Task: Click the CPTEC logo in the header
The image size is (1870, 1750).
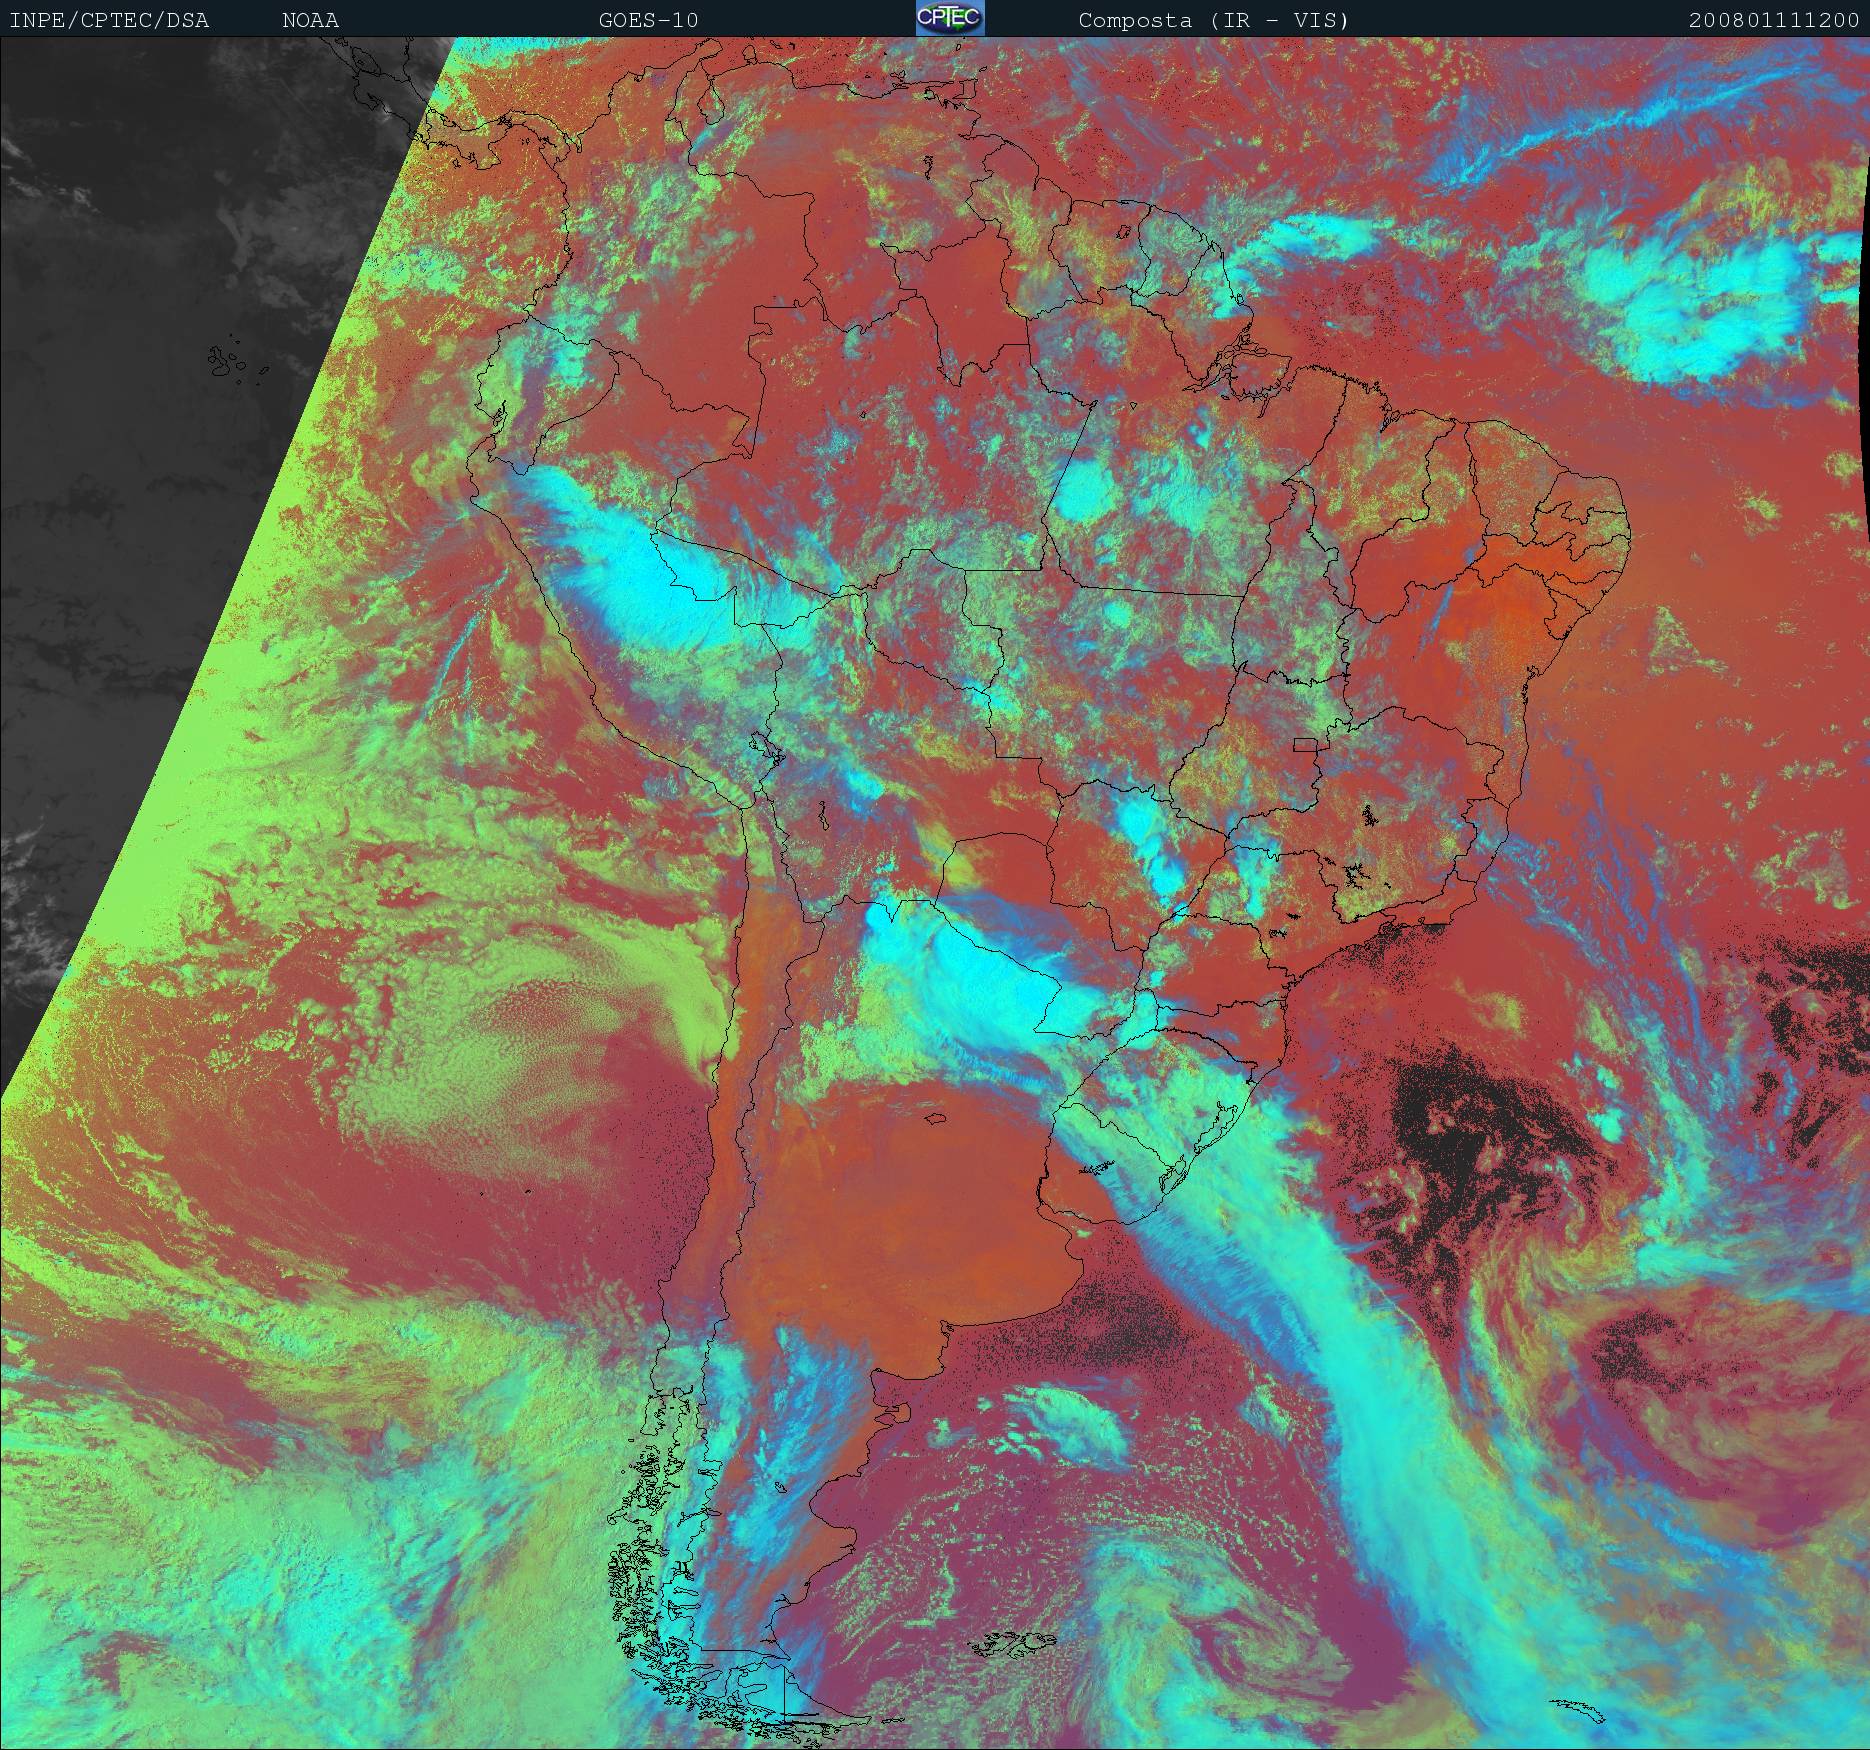Action: pyautogui.click(x=949, y=18)
